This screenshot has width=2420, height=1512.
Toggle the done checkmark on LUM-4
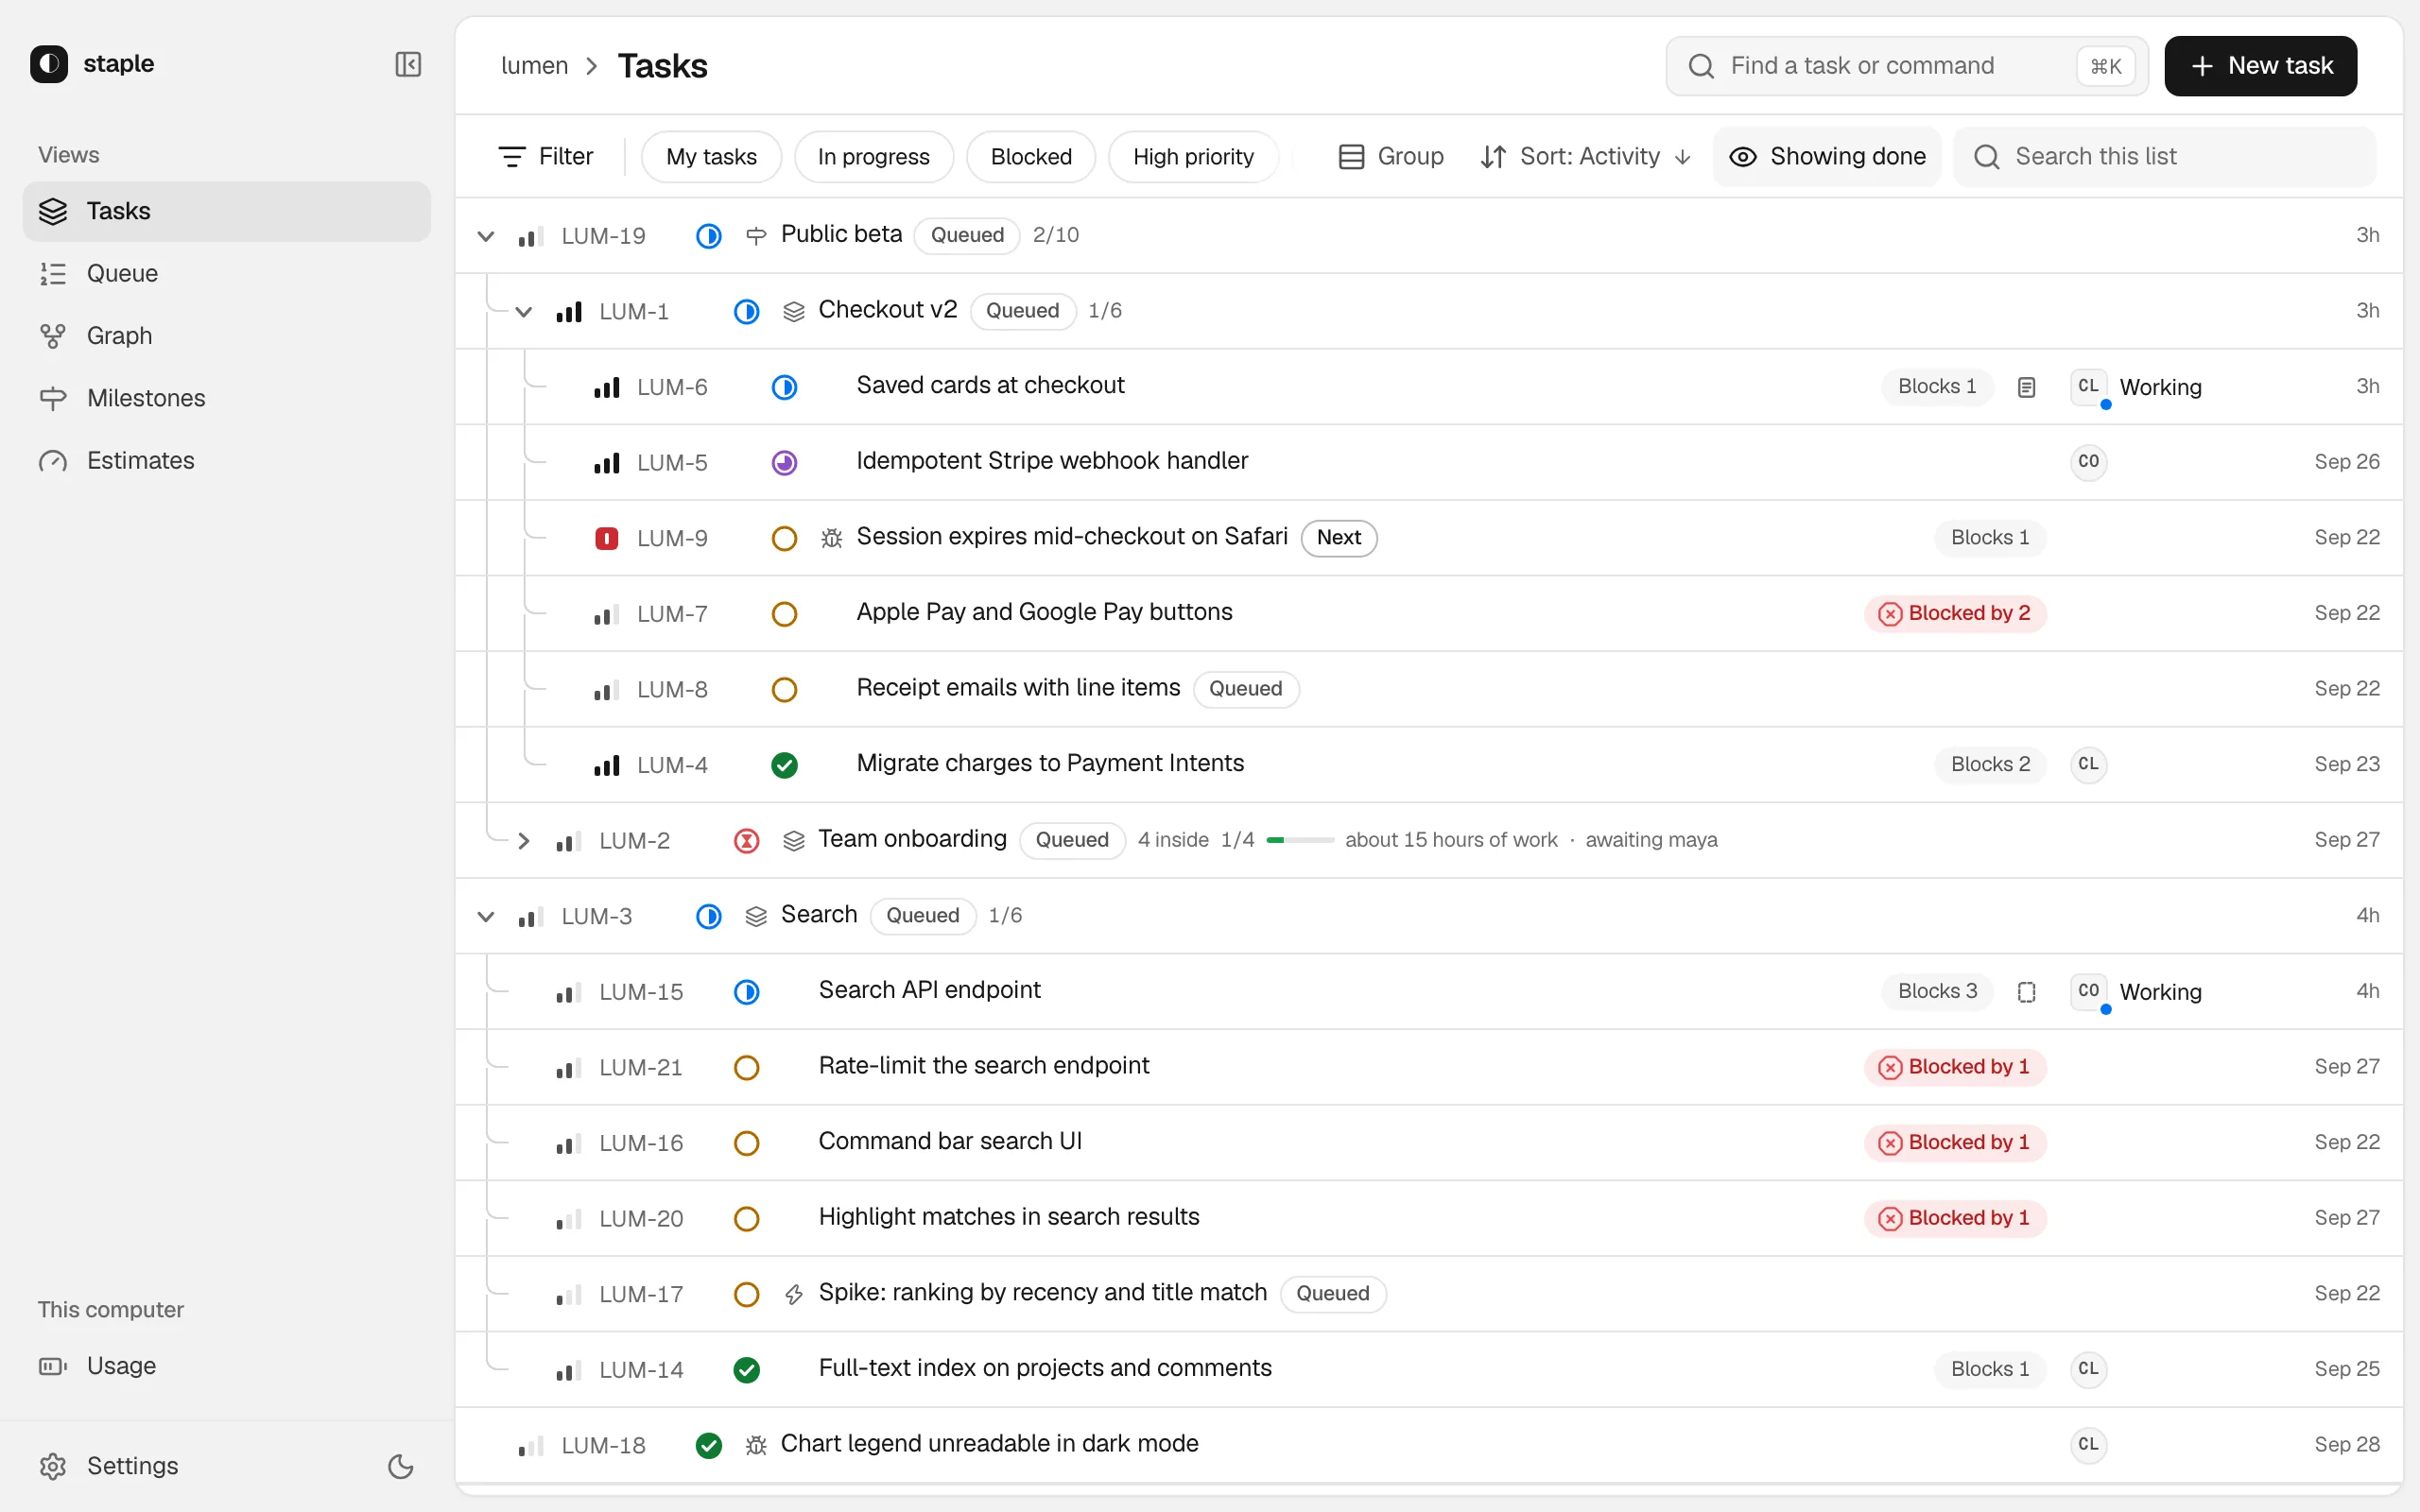pyautogui.click(x=784, y=765)
